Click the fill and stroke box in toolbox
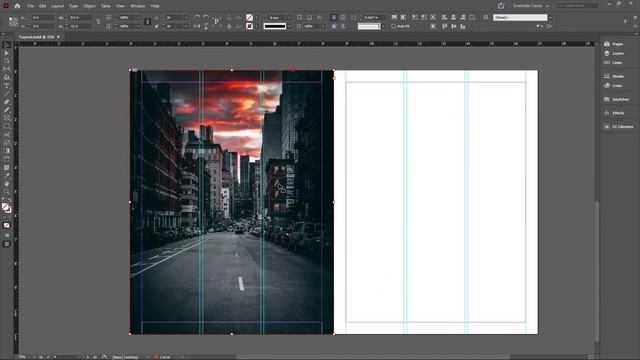Screen dimensions: 640x360 coord(6,208)
